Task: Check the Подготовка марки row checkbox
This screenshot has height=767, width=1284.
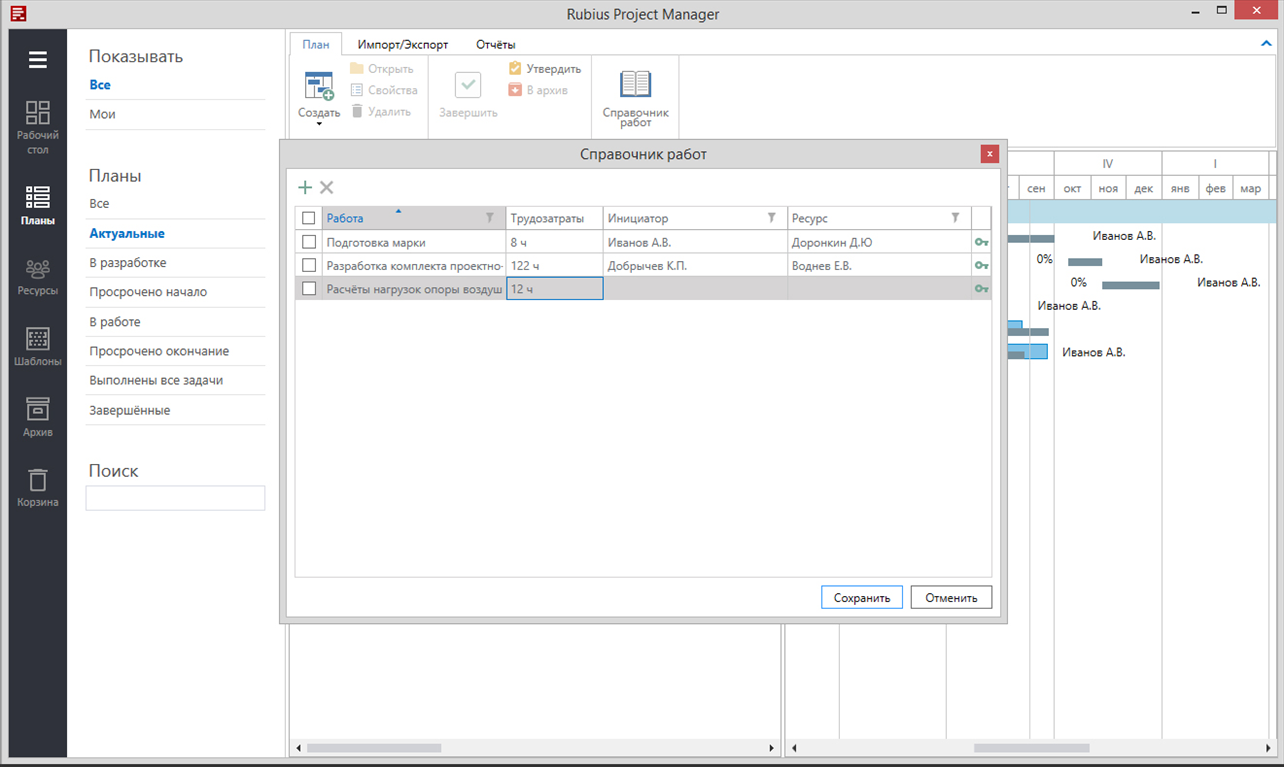Action: [309, 242]
